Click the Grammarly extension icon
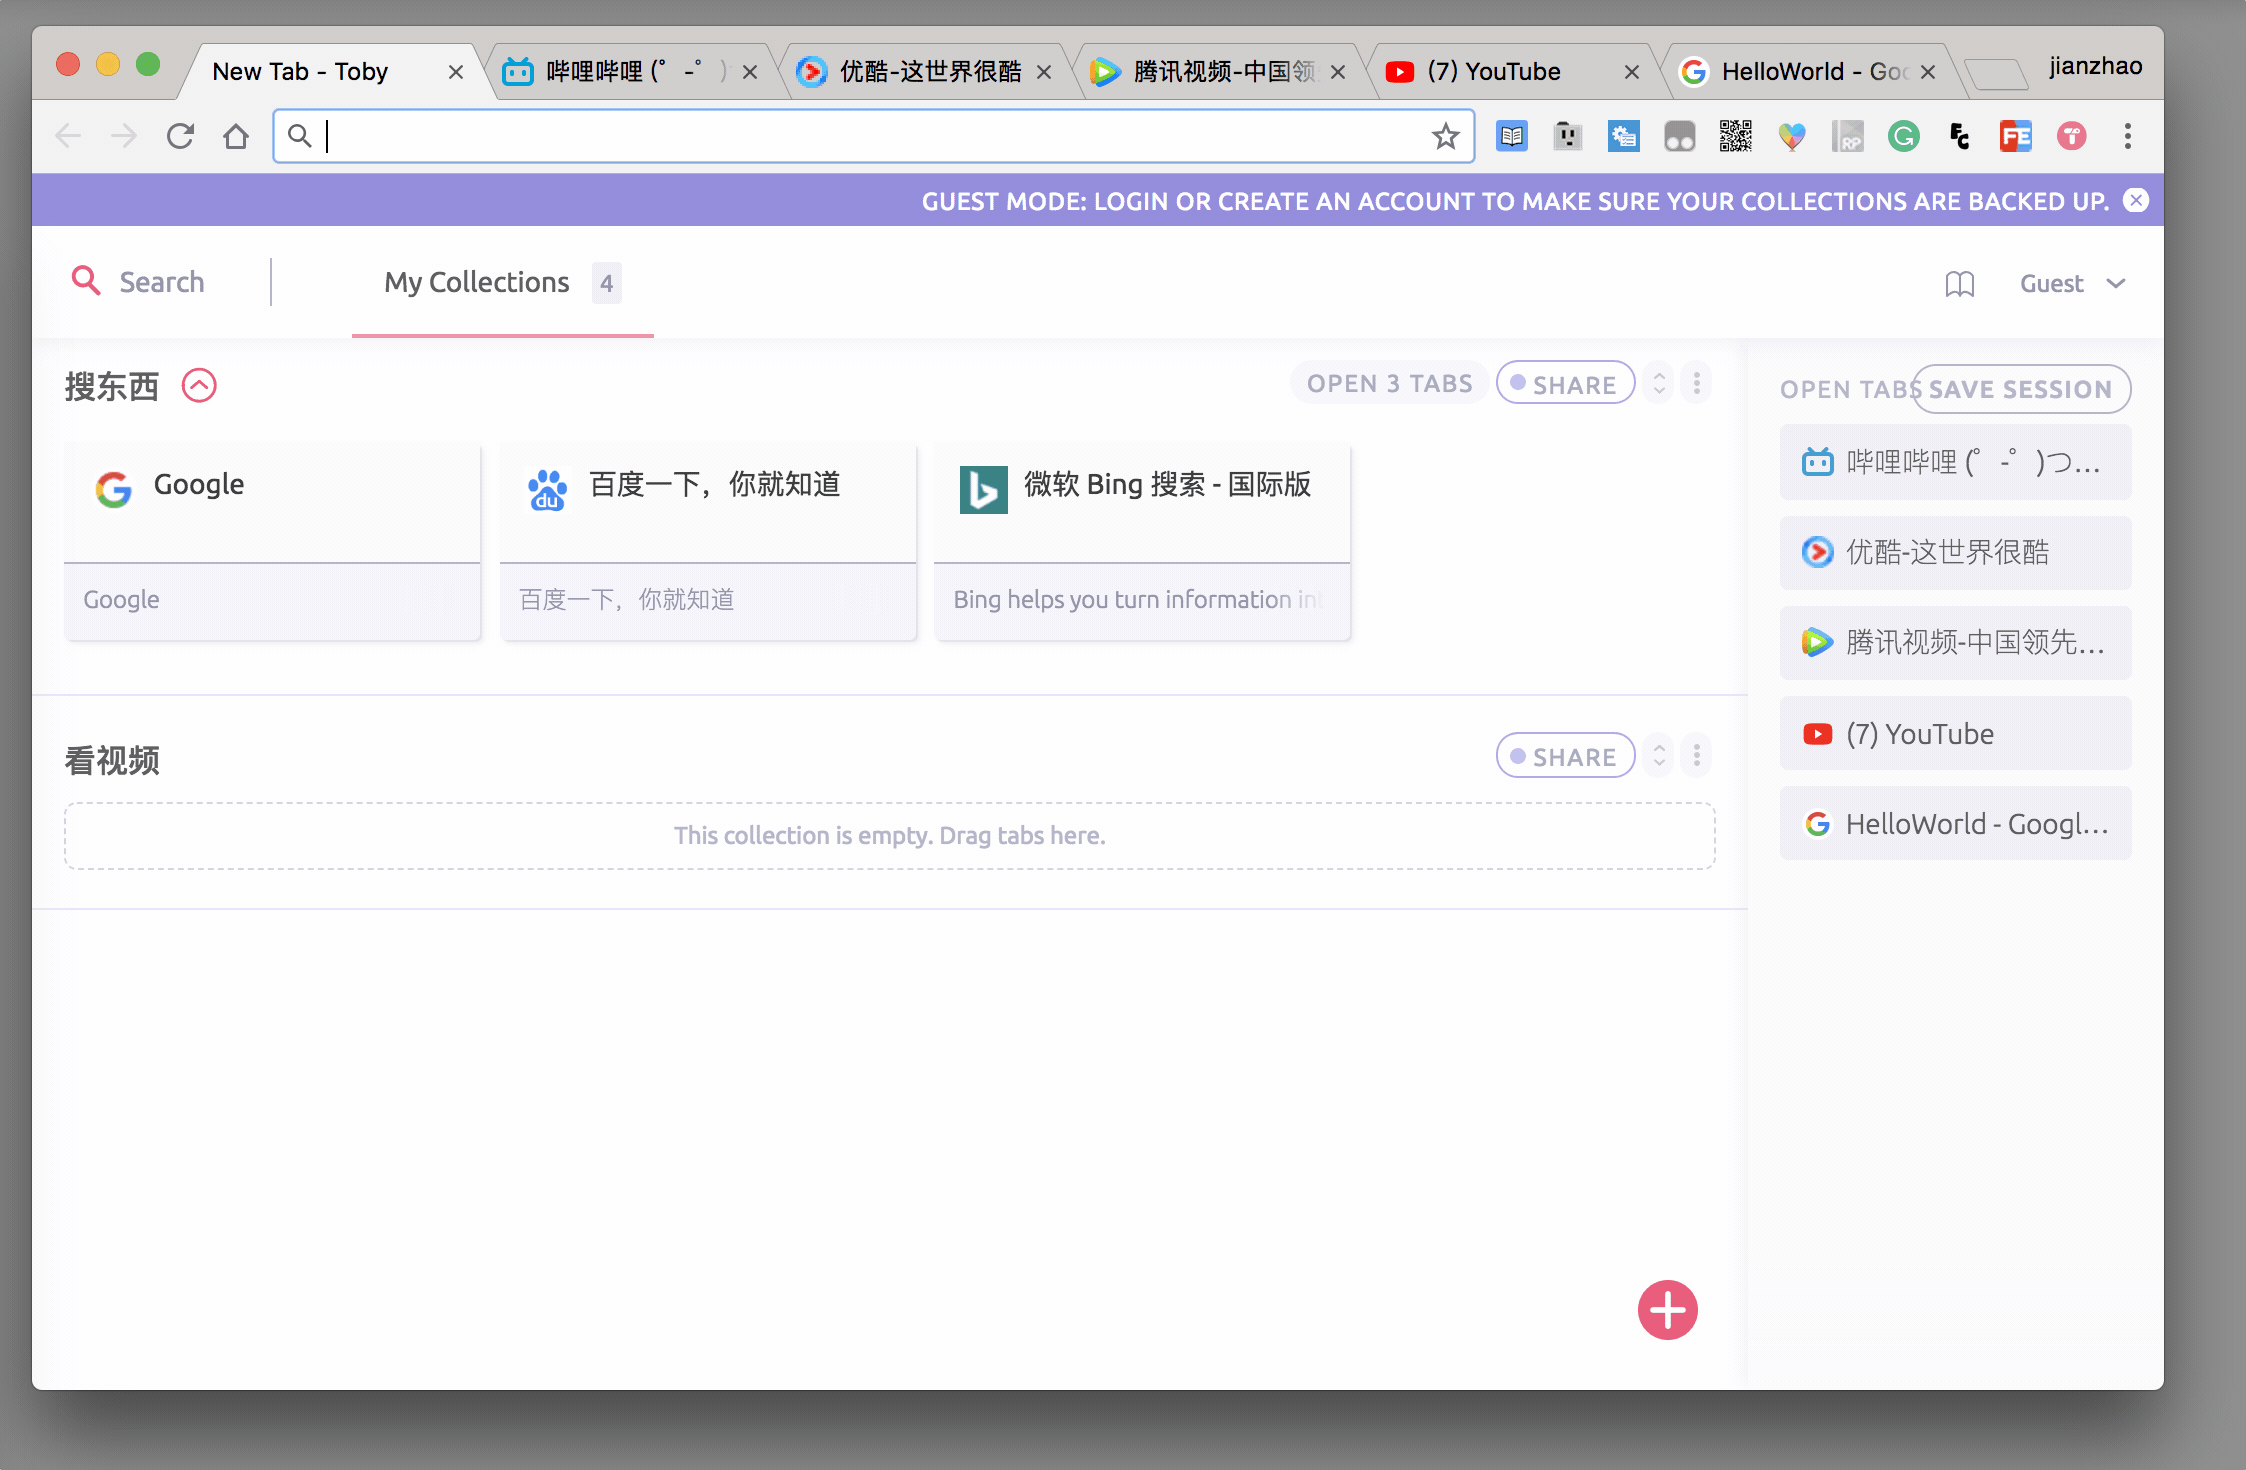2246x1470 pixels. (x=1903, y=136)
